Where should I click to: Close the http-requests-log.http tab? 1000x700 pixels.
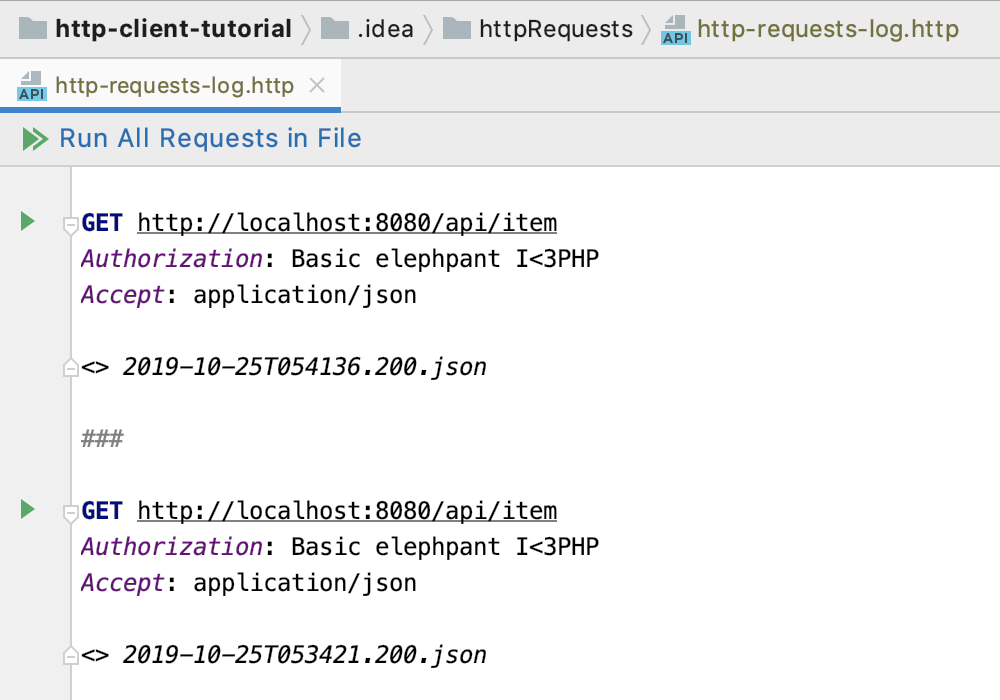click(317, 86)
